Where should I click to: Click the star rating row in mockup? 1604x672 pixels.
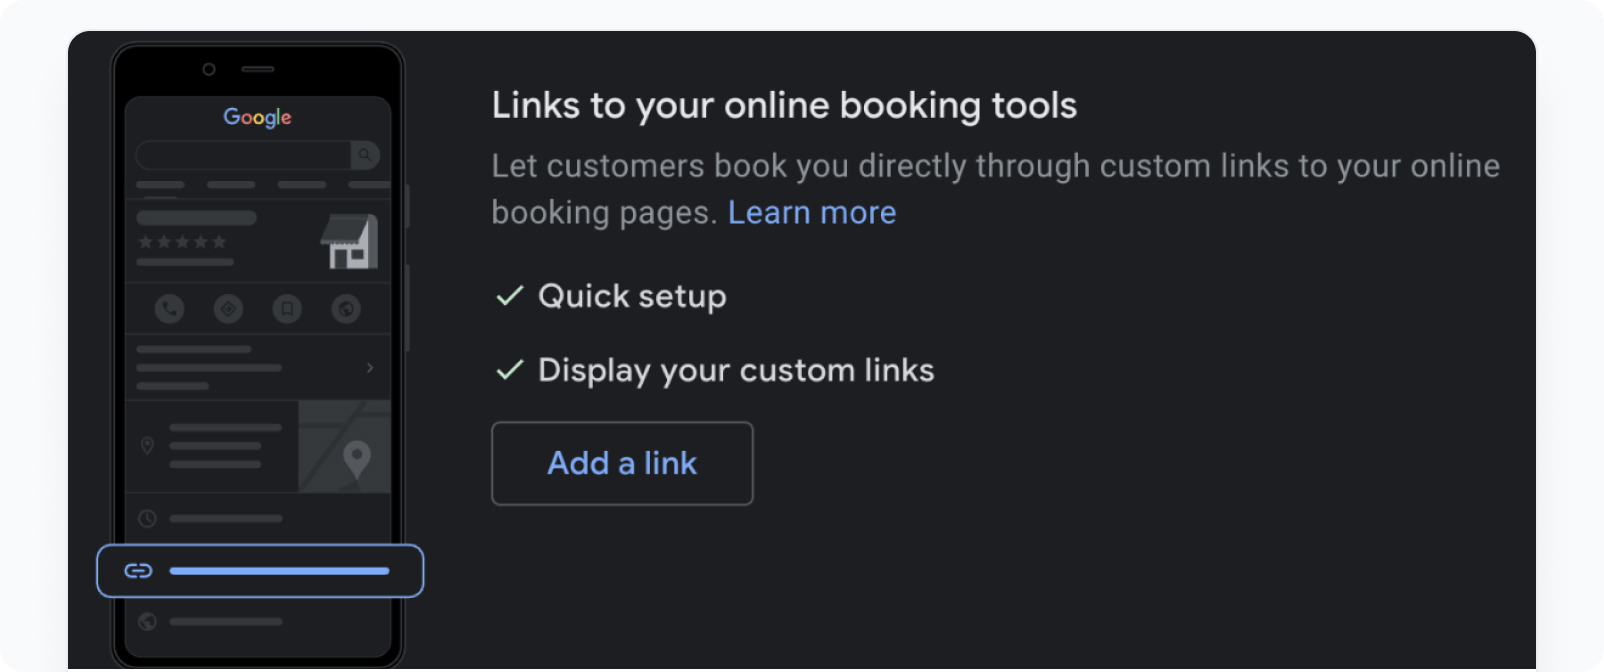(182, 242)
